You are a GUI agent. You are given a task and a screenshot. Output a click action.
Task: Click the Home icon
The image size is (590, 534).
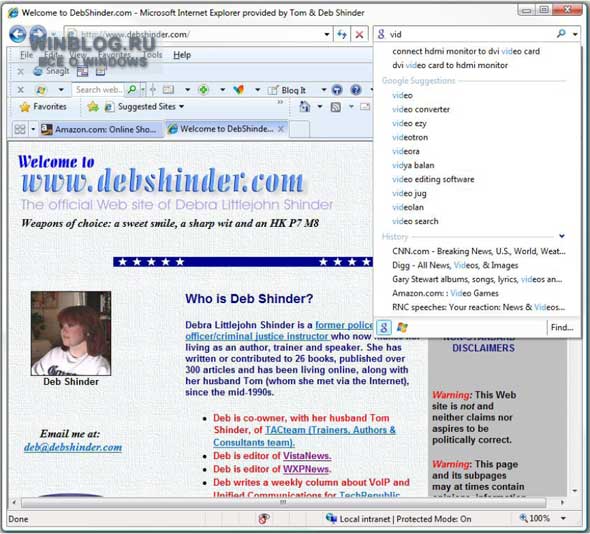pos(304,107)
